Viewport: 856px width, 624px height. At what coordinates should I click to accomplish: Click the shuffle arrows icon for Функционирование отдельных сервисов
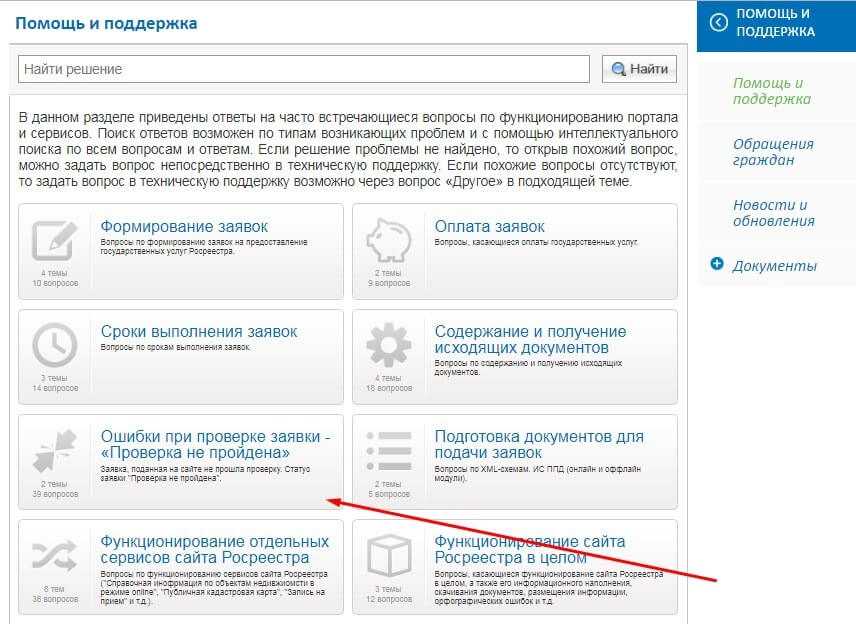54,555
